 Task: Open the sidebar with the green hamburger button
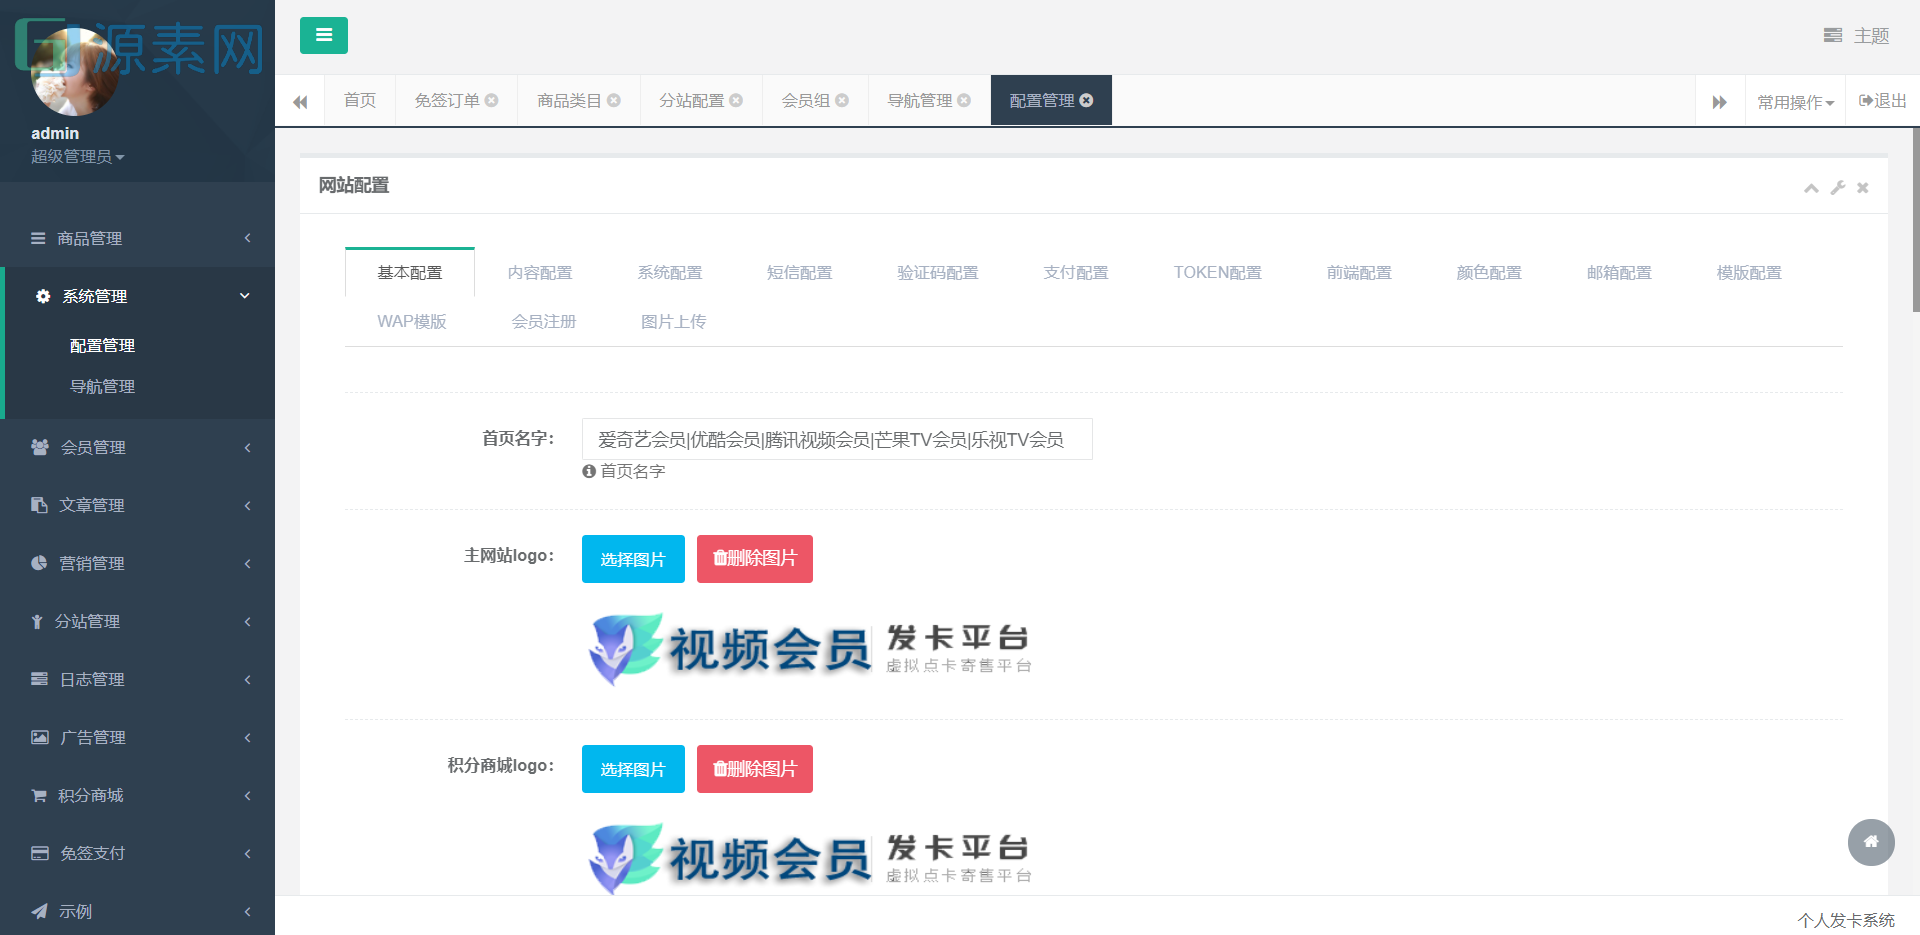(x=323, y=35)
